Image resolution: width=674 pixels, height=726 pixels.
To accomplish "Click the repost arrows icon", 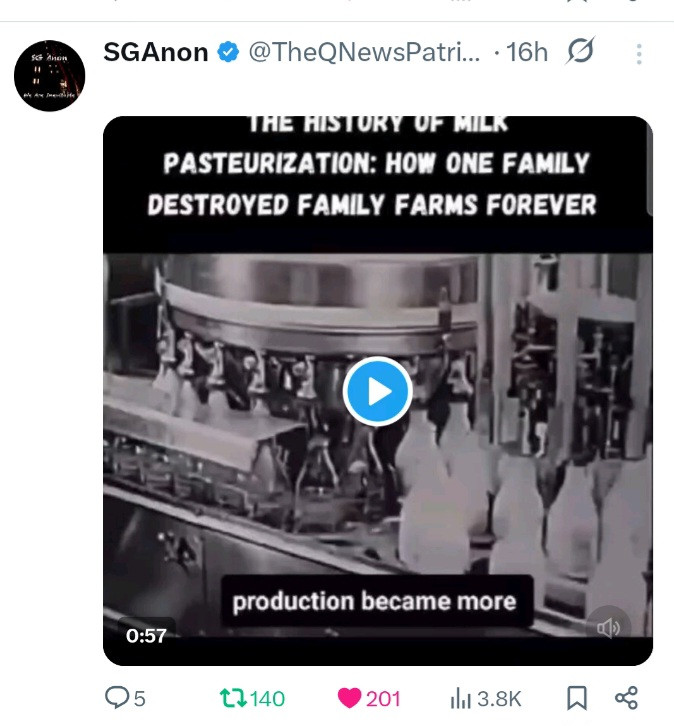I will tap(232, 698).
